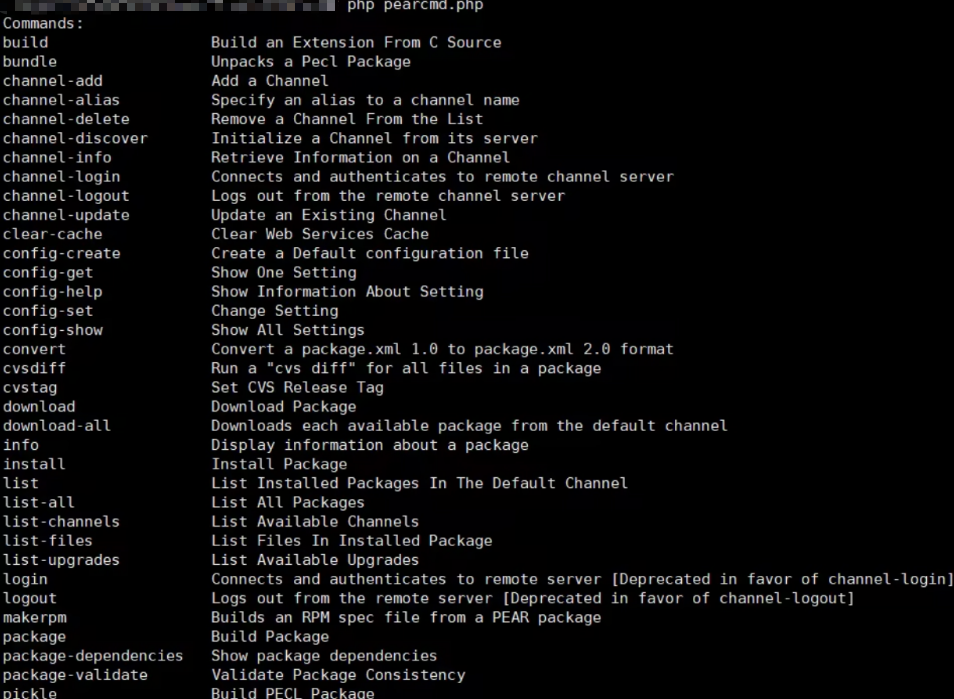Click the 'Clear Web Services Cache' description
The image size is (954, 699).
point(320,234)
